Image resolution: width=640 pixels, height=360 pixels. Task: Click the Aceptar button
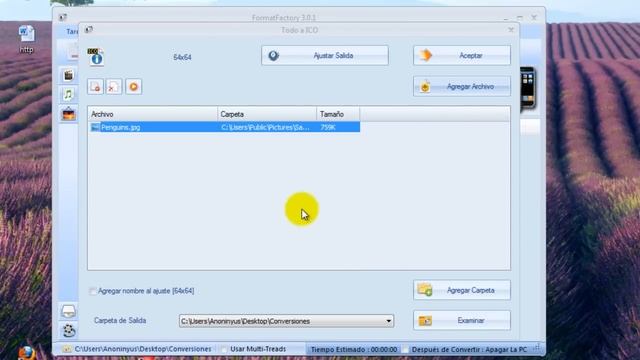(462, 56)
